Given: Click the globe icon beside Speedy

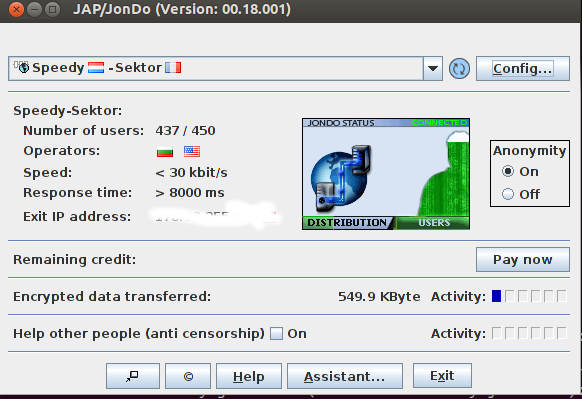Looking at the screenshot, I should tap(23, 68).
